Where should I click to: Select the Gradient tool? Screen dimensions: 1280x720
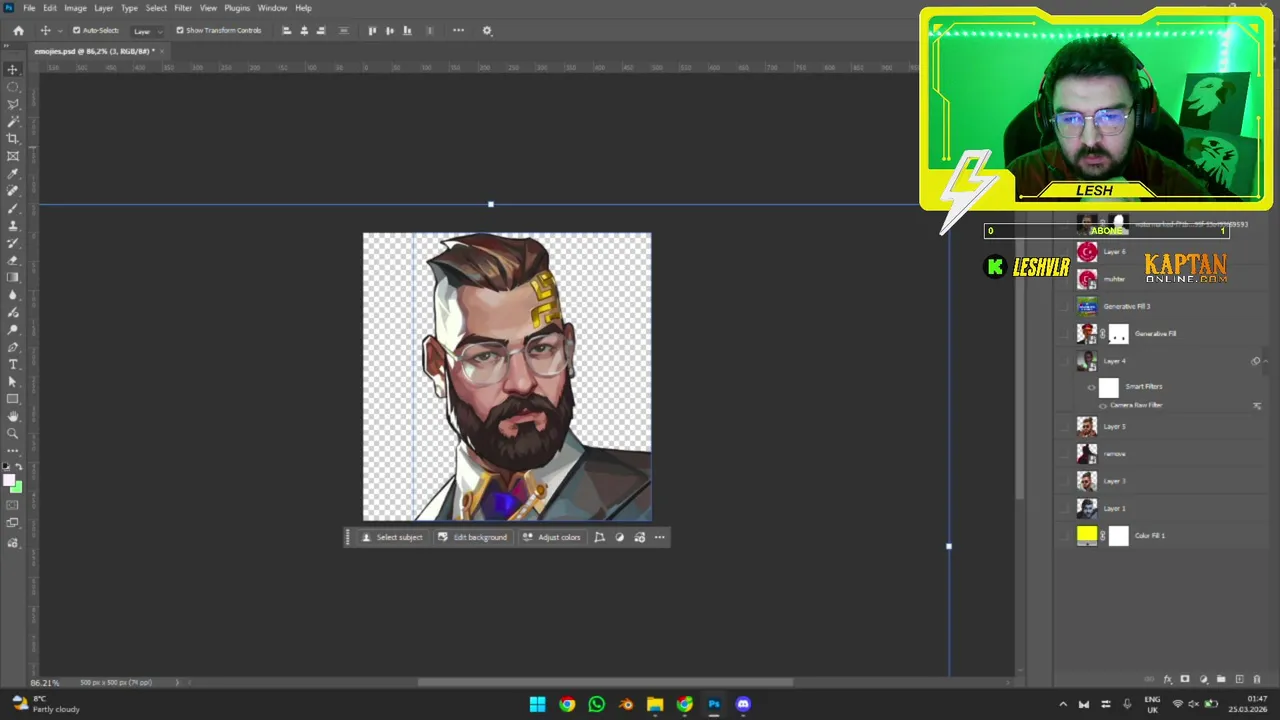click(13, 277)
